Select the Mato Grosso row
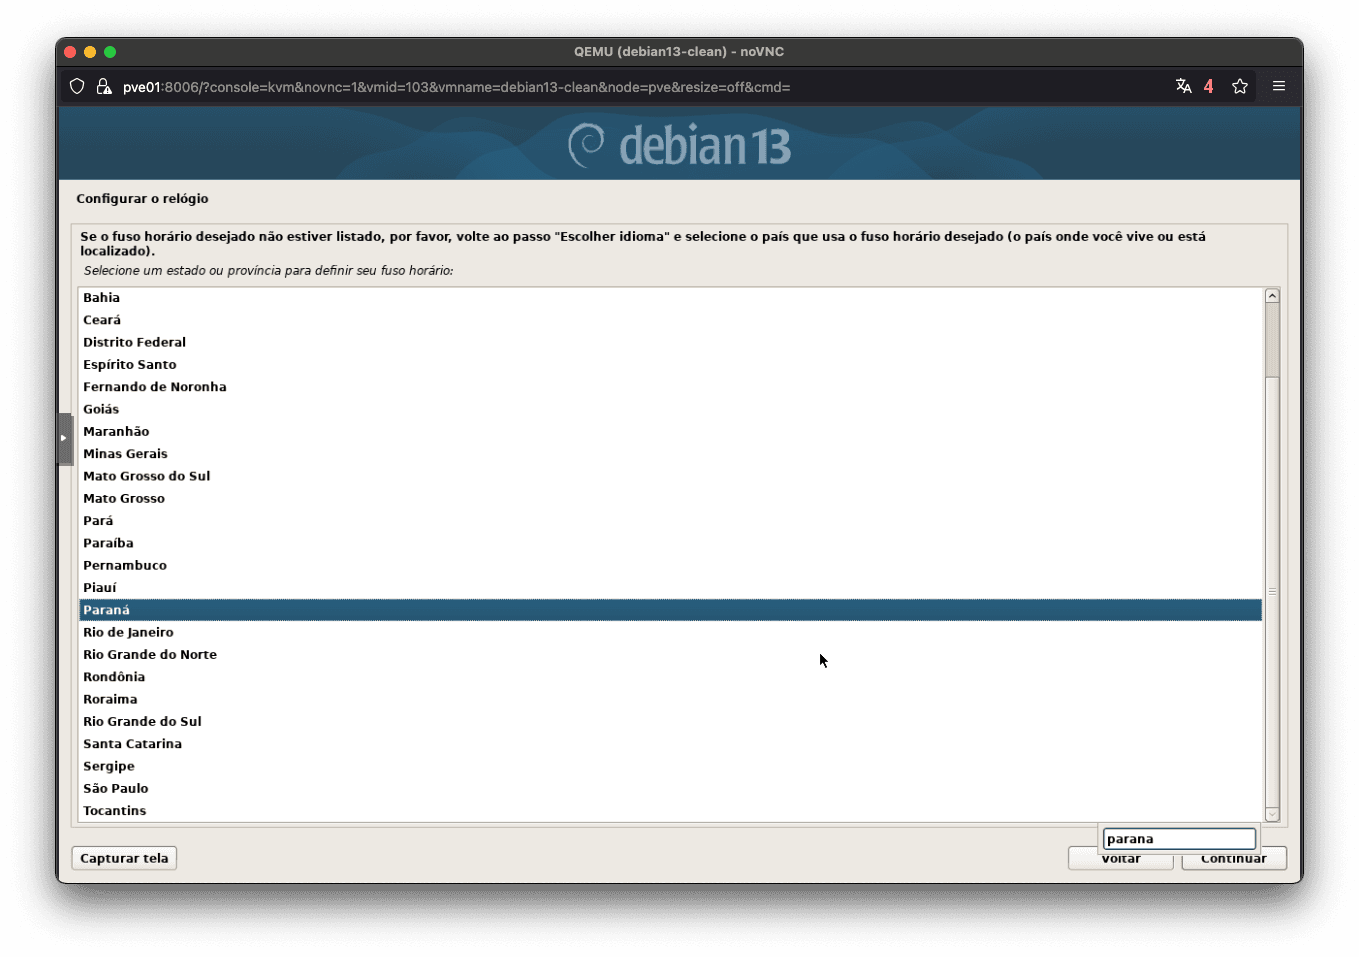The image size is (1359, 957). tap(670, 498)
